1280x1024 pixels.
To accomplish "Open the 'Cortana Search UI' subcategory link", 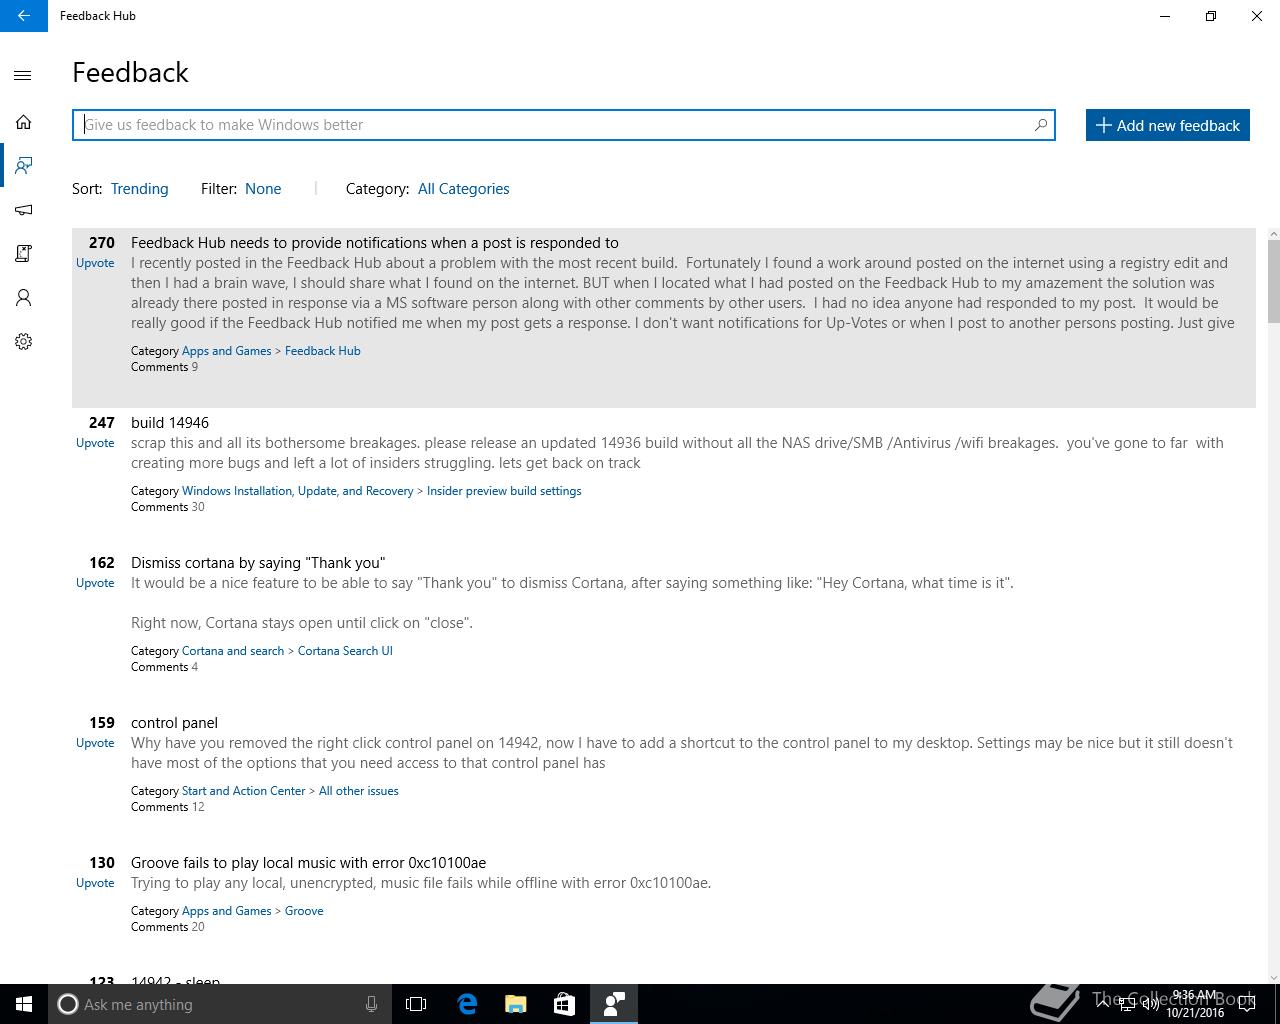I will click(345, 651).
